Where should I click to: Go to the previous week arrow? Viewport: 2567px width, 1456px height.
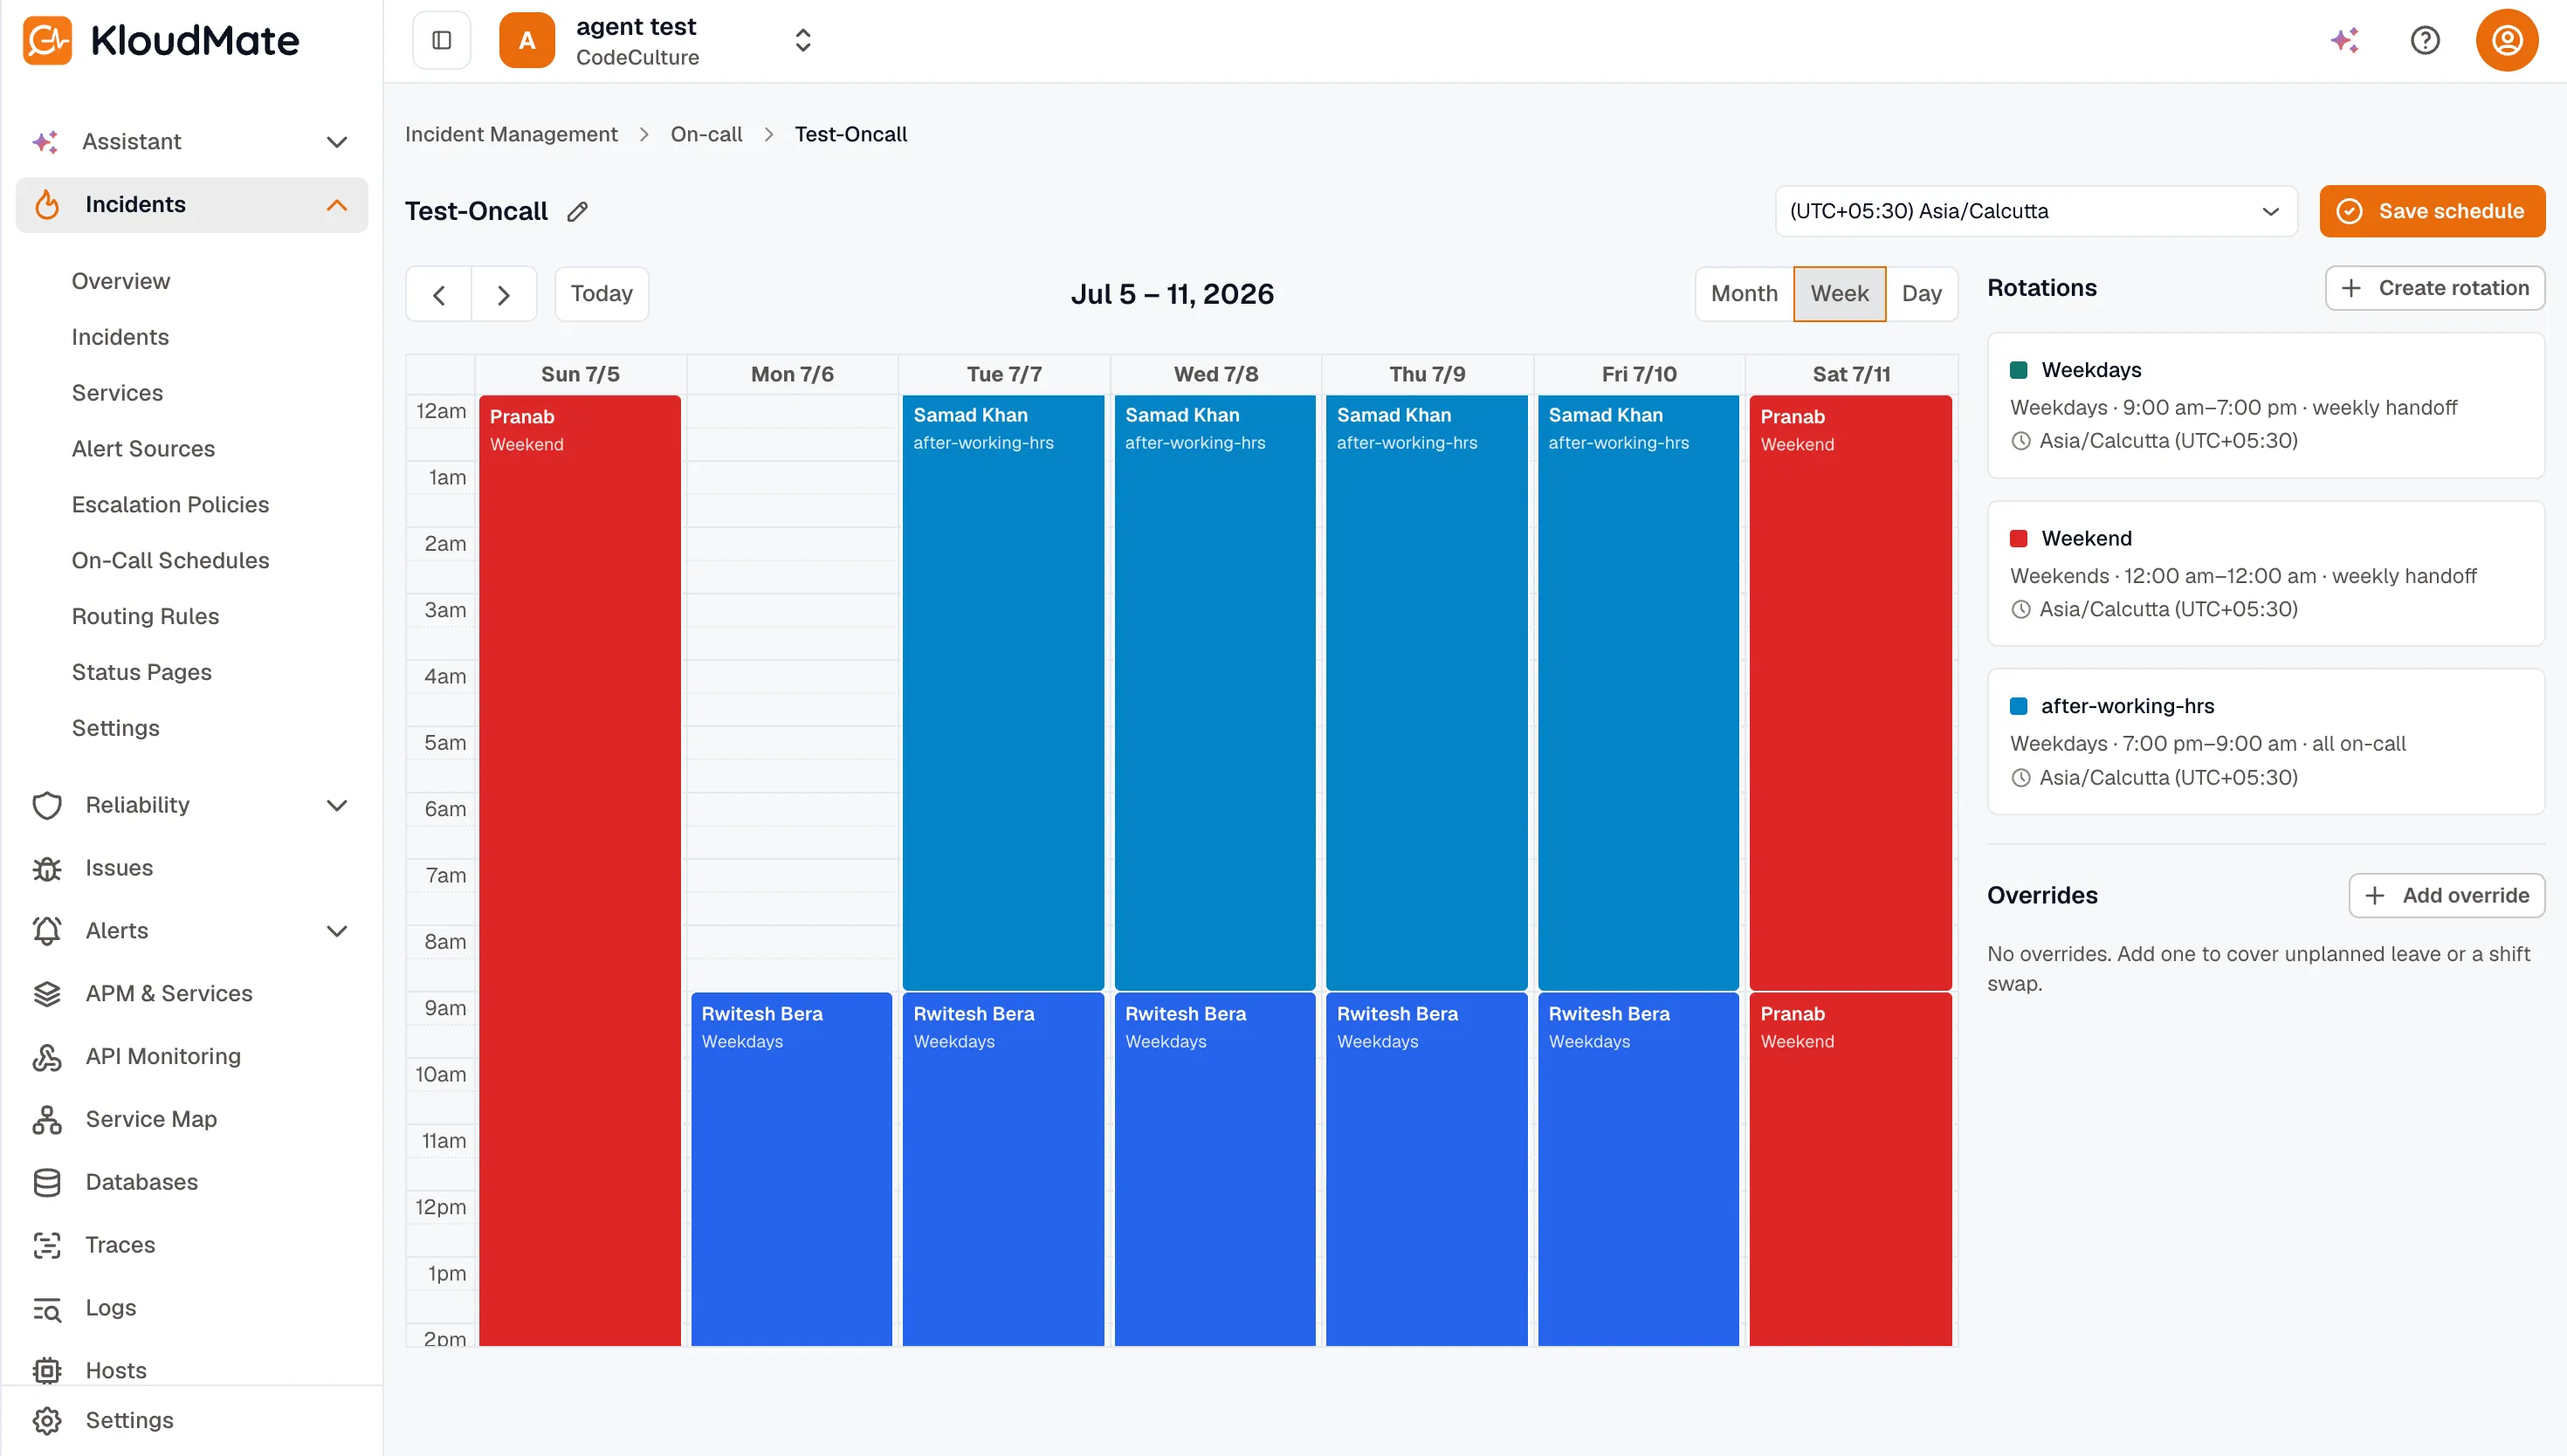439,294
